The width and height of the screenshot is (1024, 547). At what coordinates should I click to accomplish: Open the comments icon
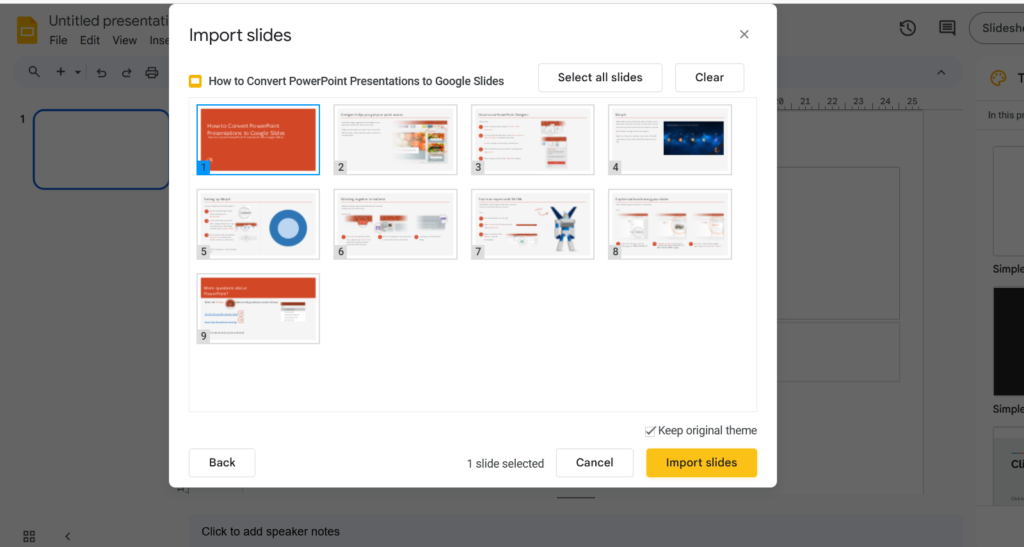tap(946, 28)
